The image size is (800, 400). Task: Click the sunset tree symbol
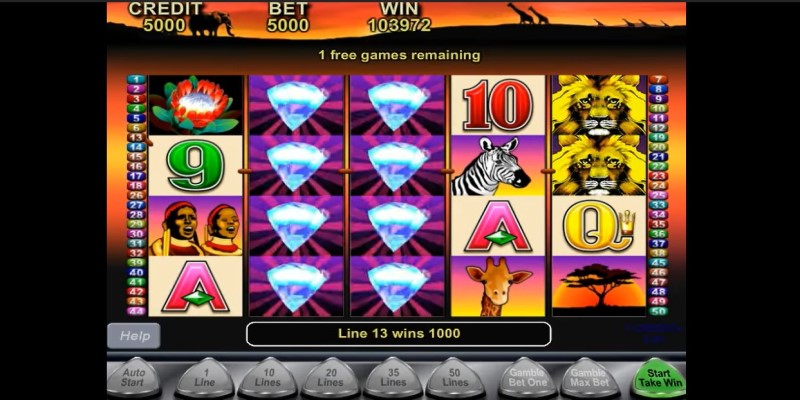(599, 286)
